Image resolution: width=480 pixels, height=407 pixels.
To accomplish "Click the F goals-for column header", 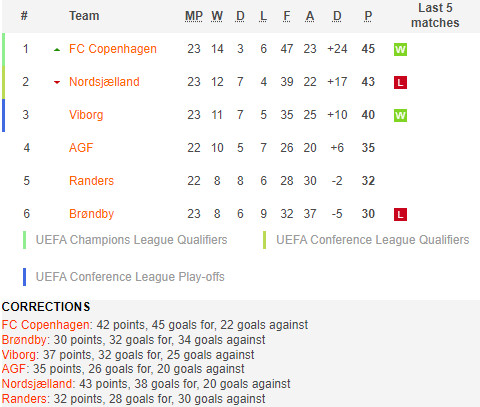I will 287,16.
